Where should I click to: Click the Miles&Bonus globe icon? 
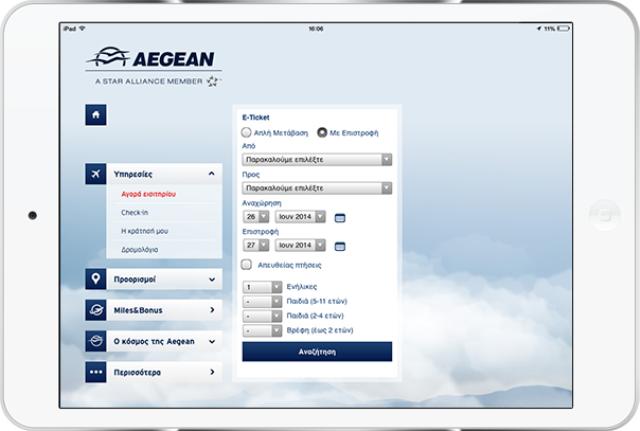click(x=96, y=310)
